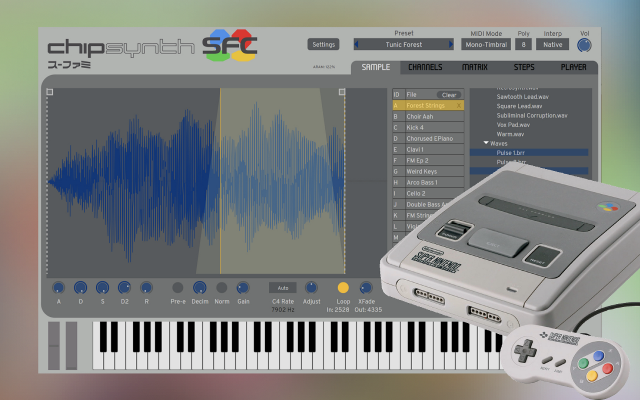The width and height of the screenshot is (640, 400).
Task: Click the yellow loop-in marker line
Action: [x=220, y=182]
